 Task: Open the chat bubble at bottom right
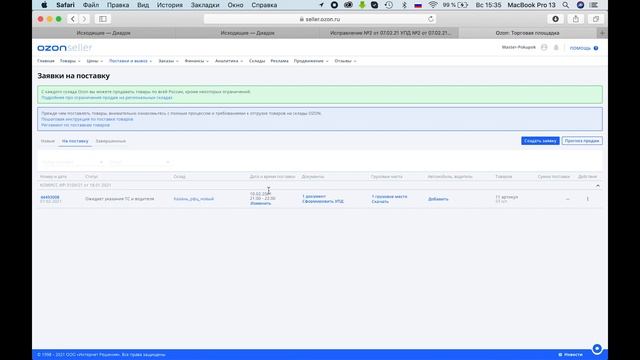[x=597, y=349]
